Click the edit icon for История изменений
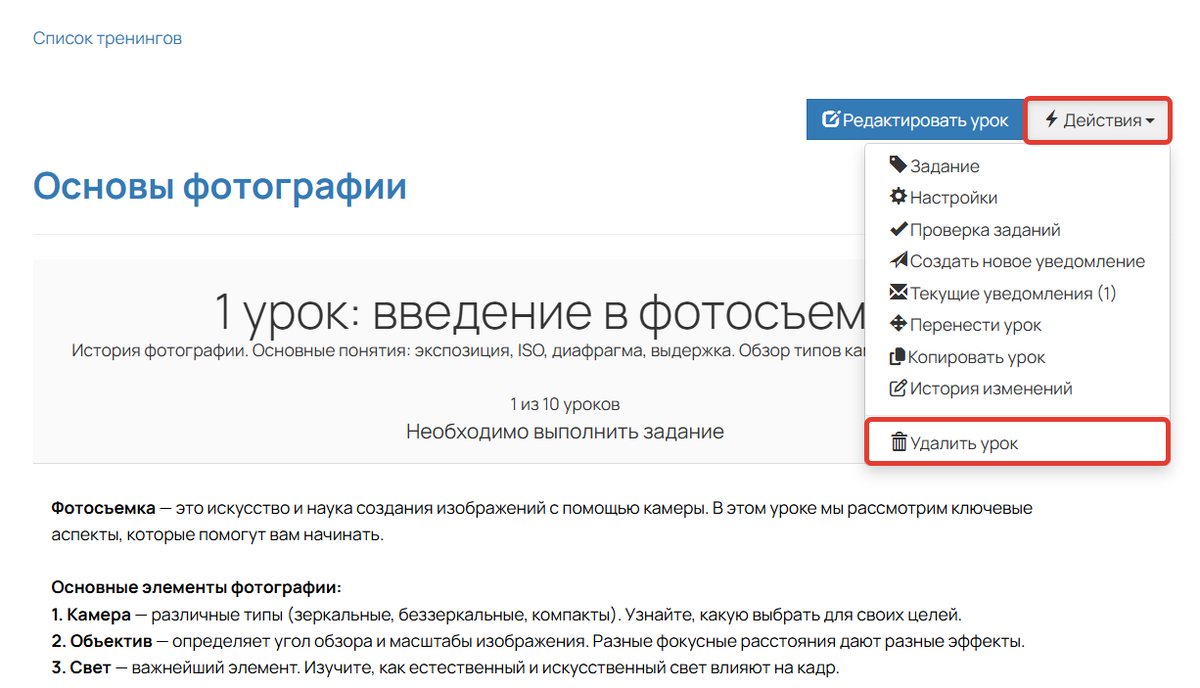 900,389
